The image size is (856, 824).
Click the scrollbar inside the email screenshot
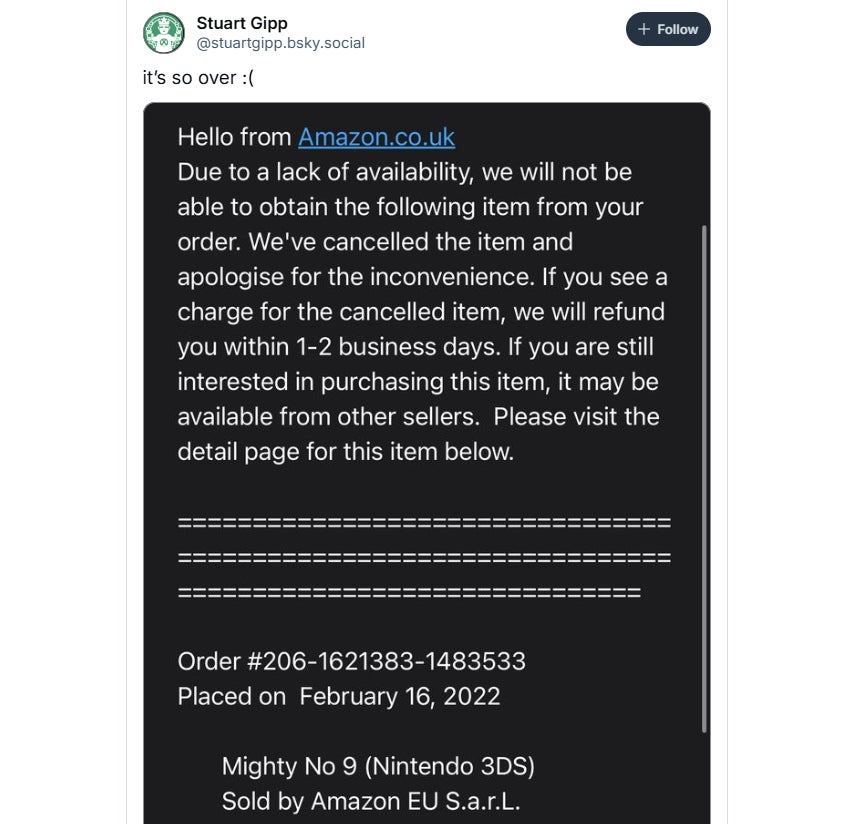click(x=705, y=480)
